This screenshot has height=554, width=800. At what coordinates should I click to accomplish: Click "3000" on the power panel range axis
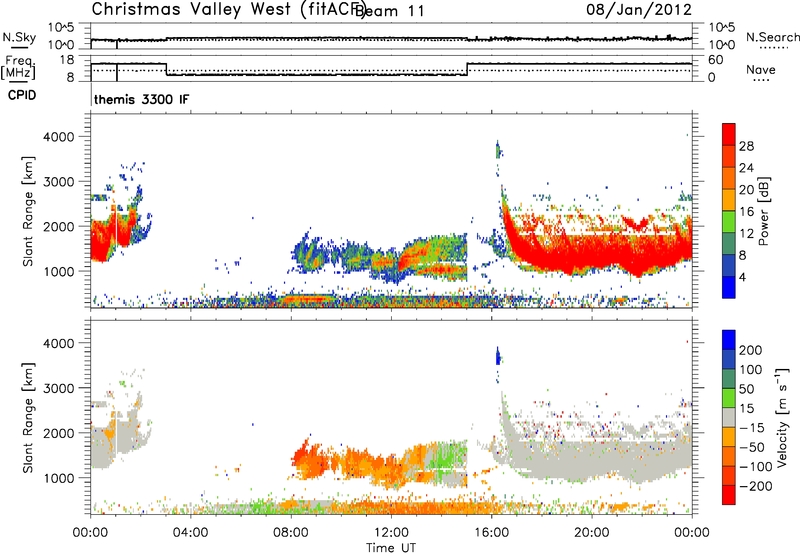click(x=58, y=182)
